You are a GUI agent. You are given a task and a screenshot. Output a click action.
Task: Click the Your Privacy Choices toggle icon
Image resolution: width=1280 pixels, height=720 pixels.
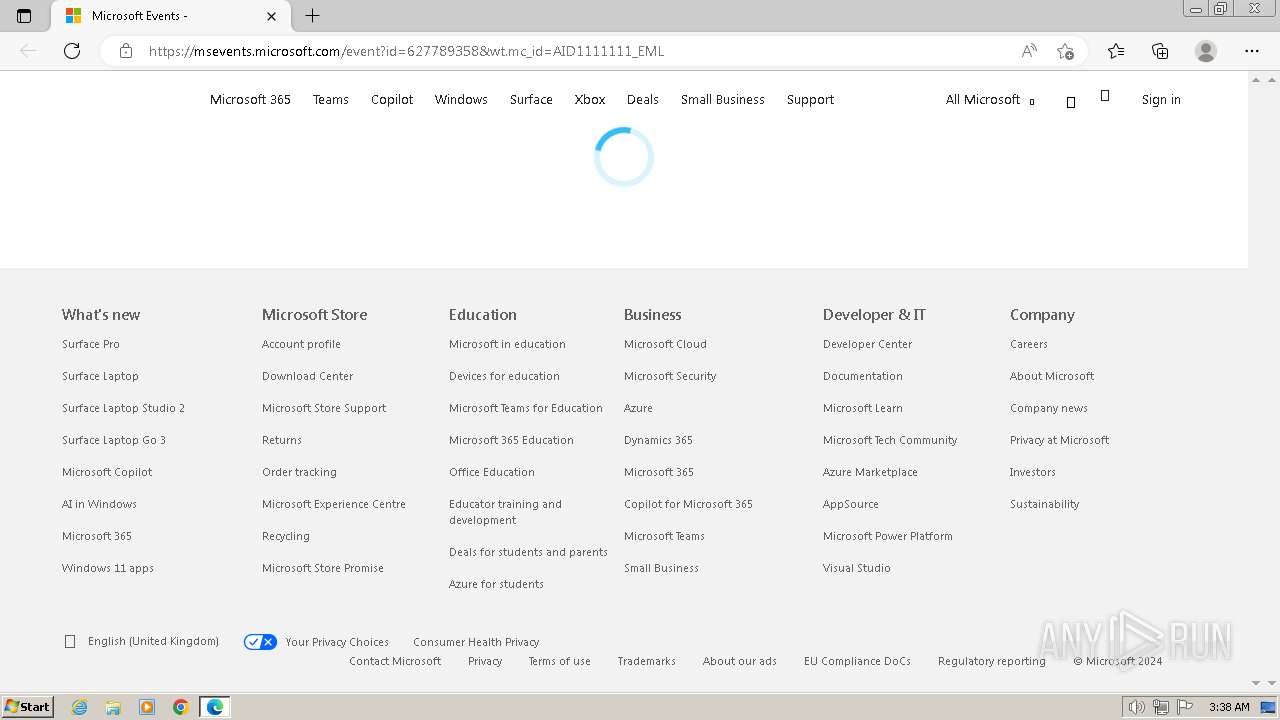point(260,642)
